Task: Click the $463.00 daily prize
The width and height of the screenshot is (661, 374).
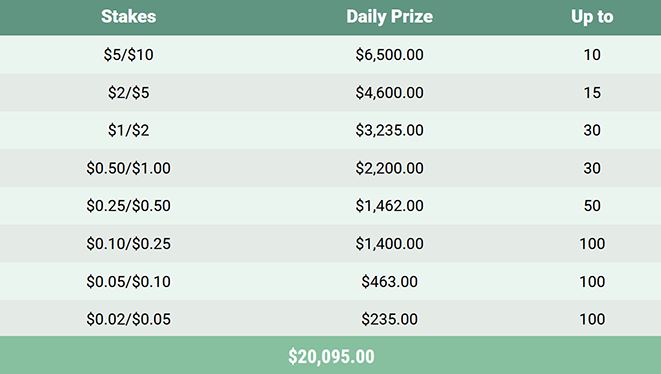Action: point(390,281)
